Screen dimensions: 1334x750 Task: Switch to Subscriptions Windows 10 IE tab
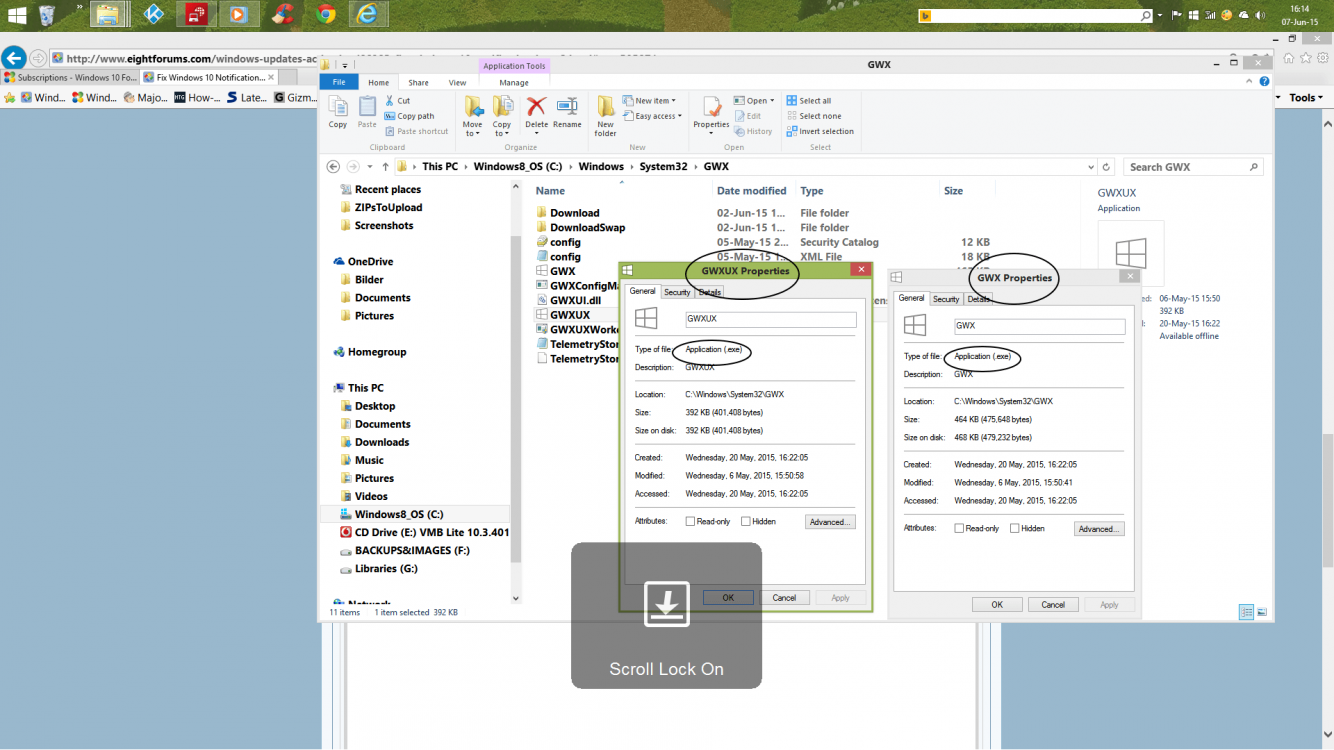(x=70, y=77)
